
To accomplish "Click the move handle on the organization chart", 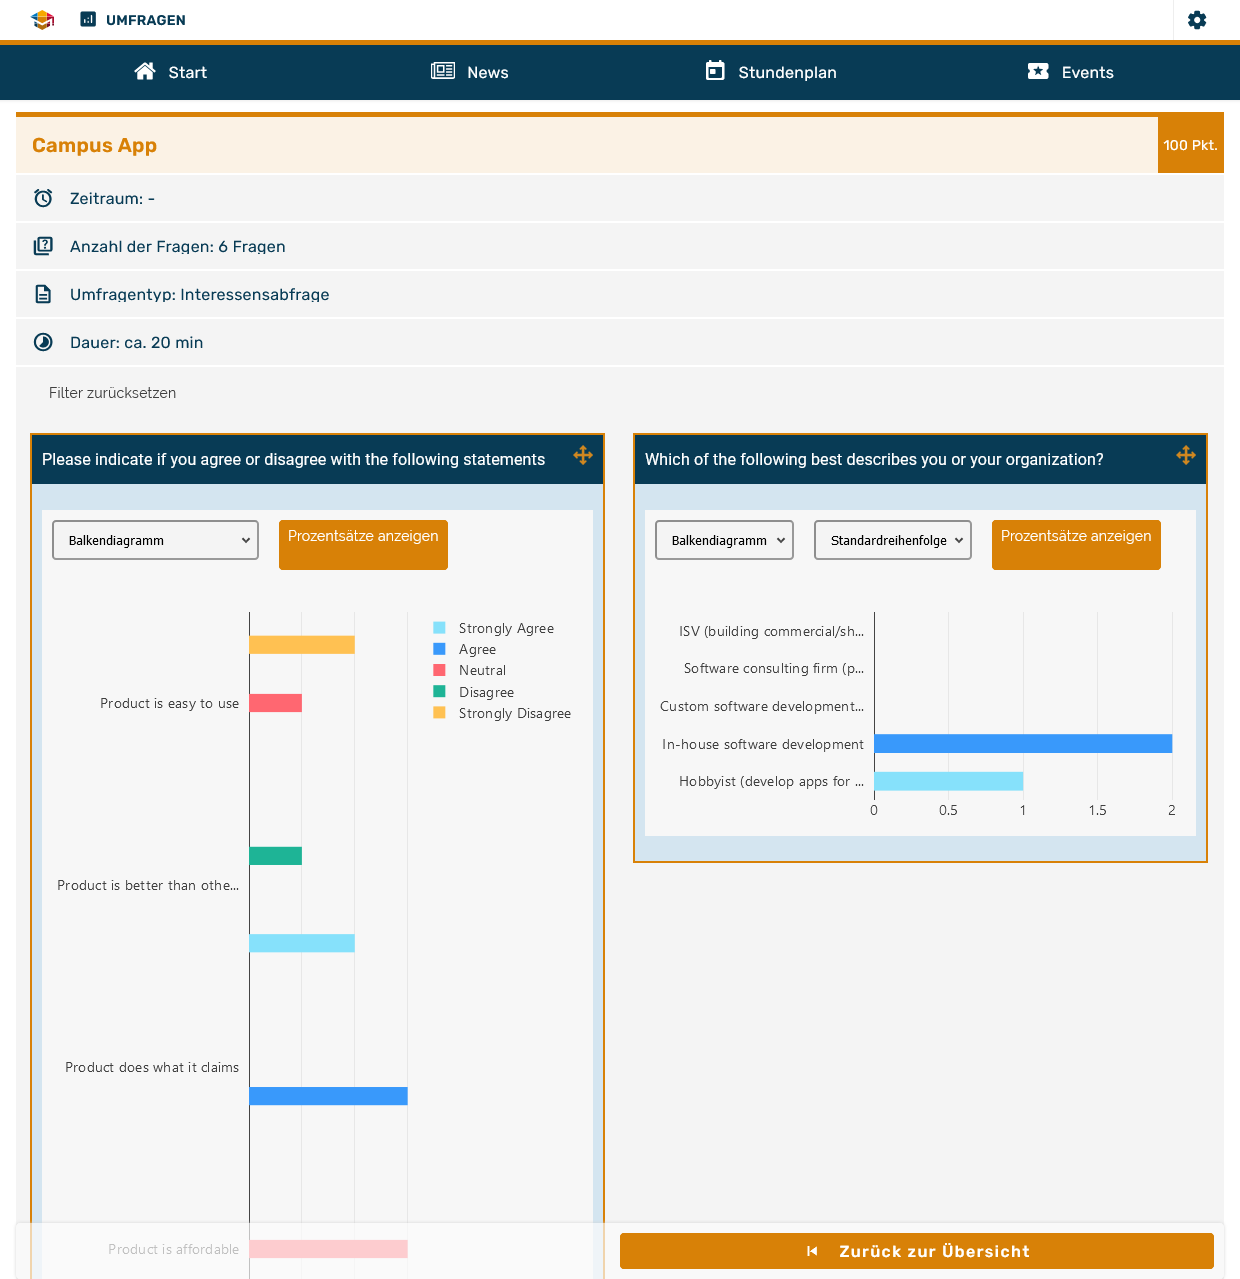I will click(1186, 455).
